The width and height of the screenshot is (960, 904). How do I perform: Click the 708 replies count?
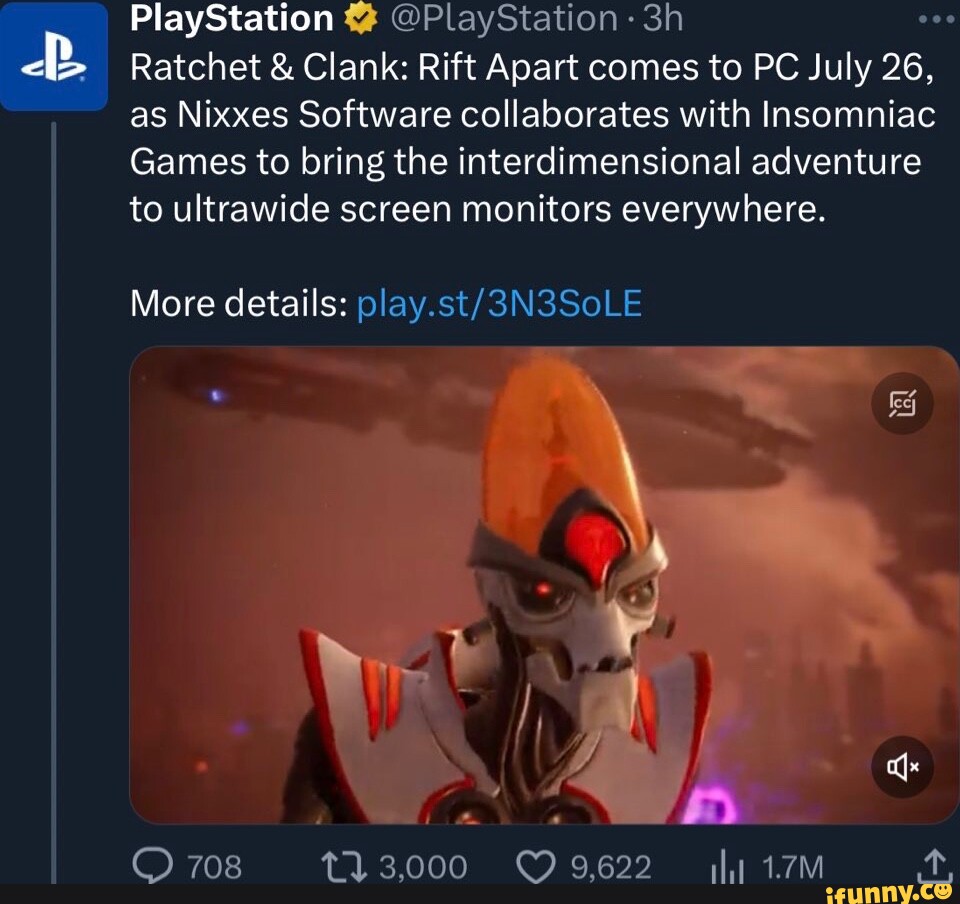click(214, 867)
